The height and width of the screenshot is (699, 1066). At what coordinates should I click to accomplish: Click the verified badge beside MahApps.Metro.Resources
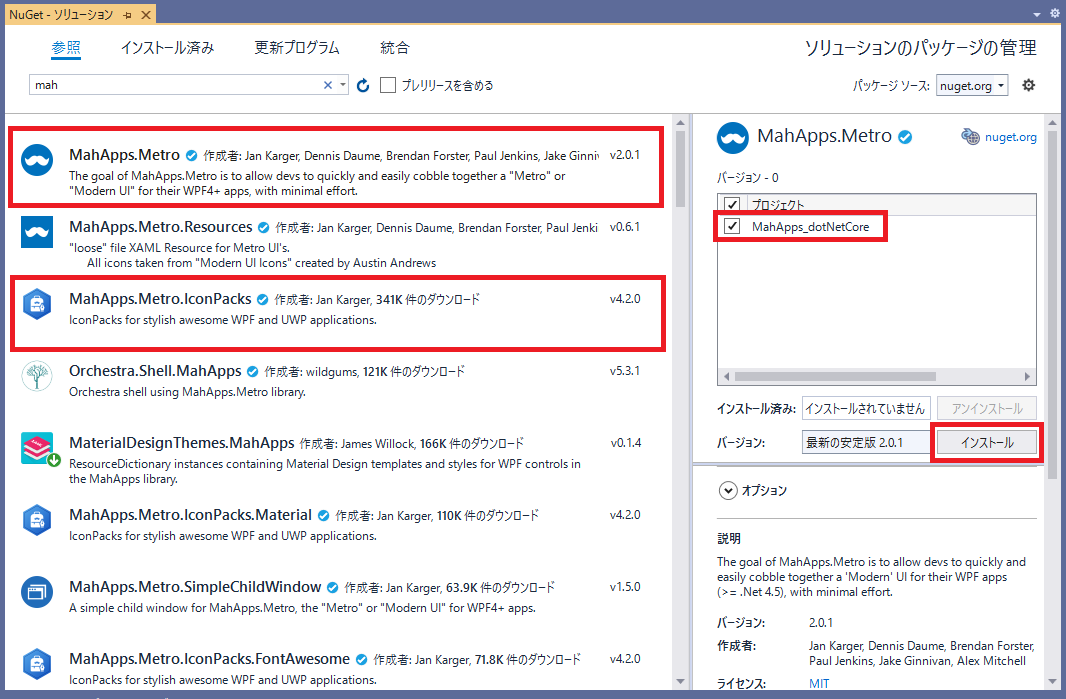(x=264, y=228)
